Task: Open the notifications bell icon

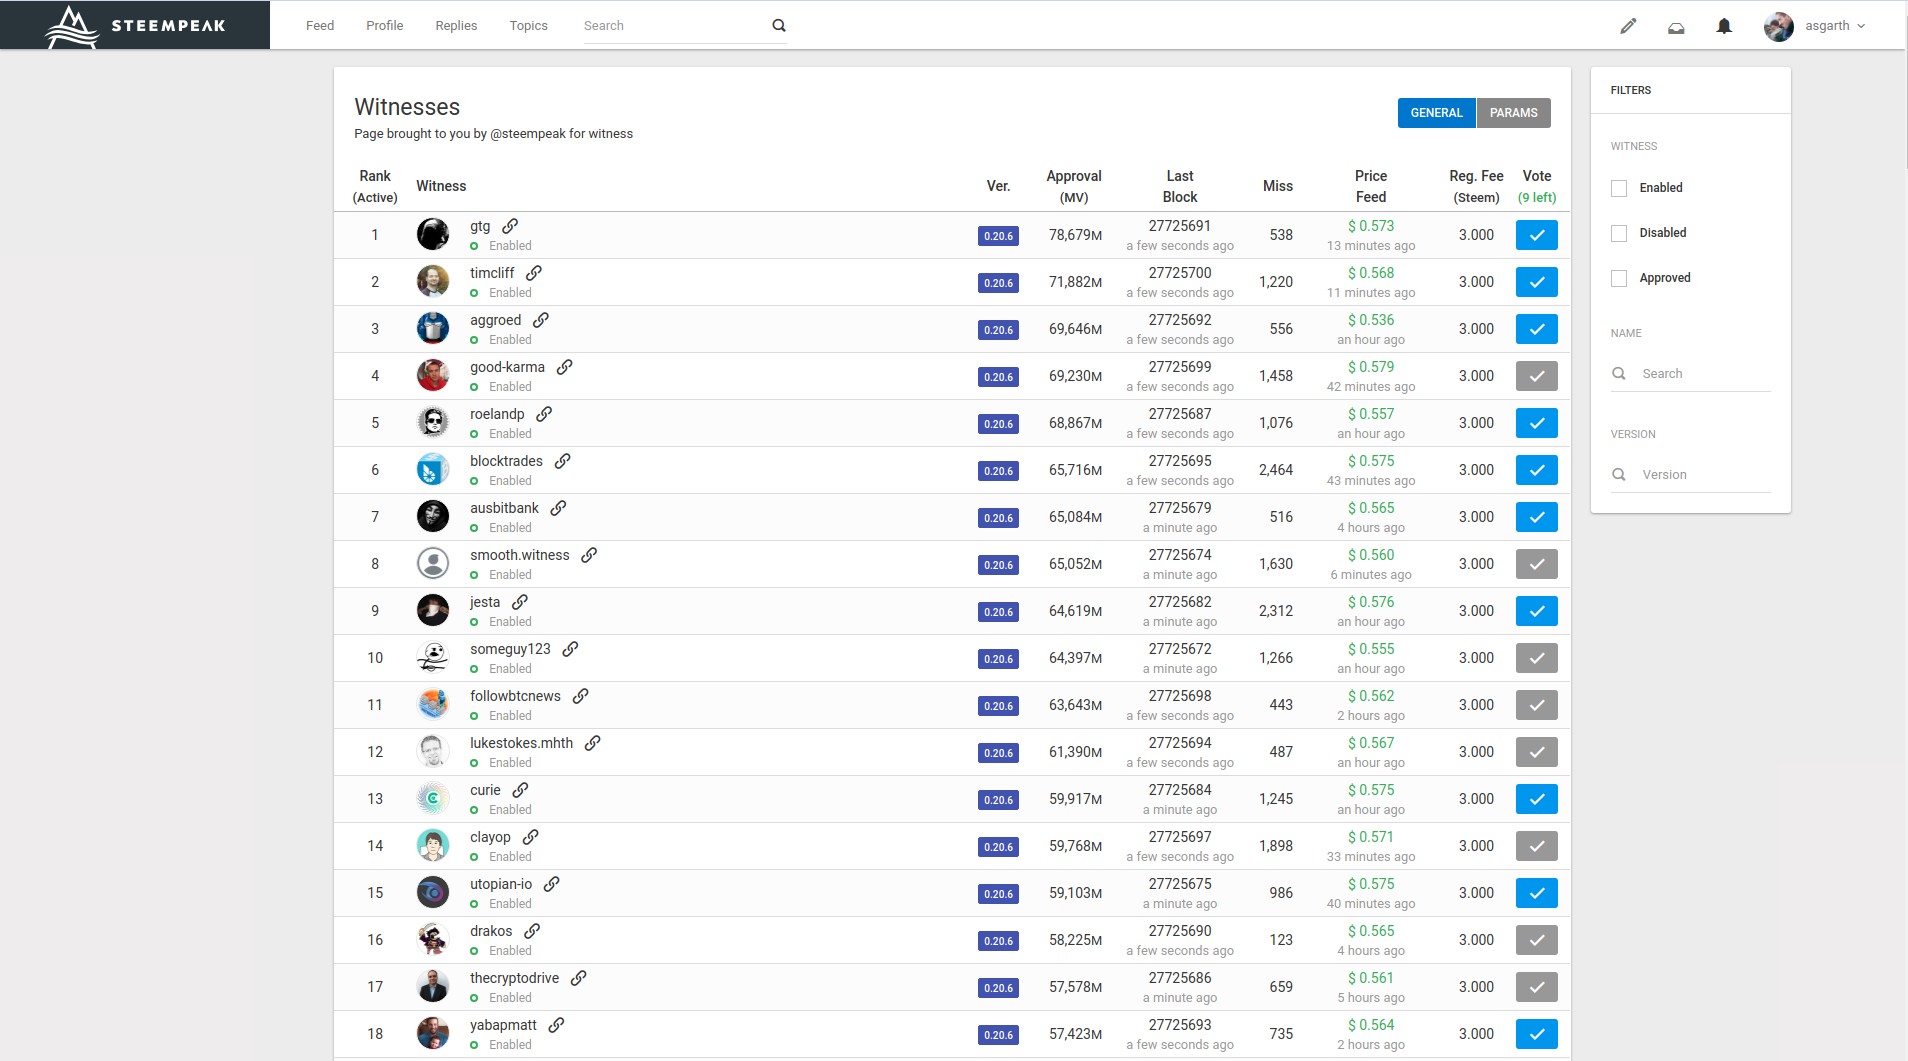Action: (x=1724, y=26)
